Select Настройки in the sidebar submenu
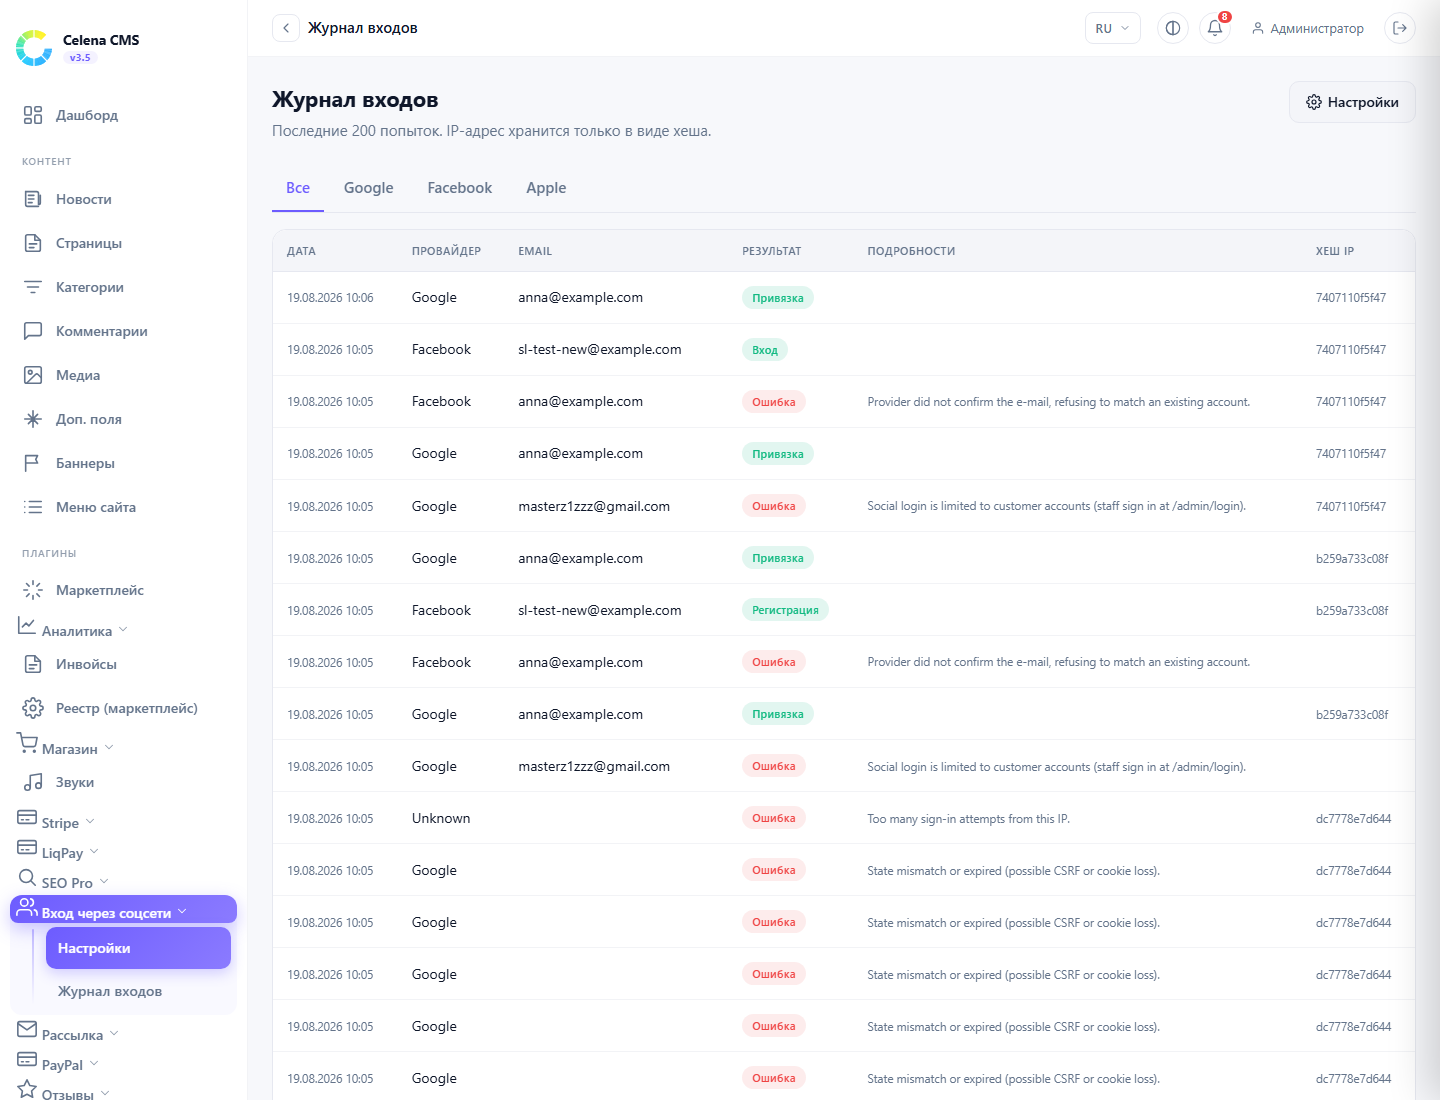This screenshot has width=1440, height=1100. click(138, 948)
